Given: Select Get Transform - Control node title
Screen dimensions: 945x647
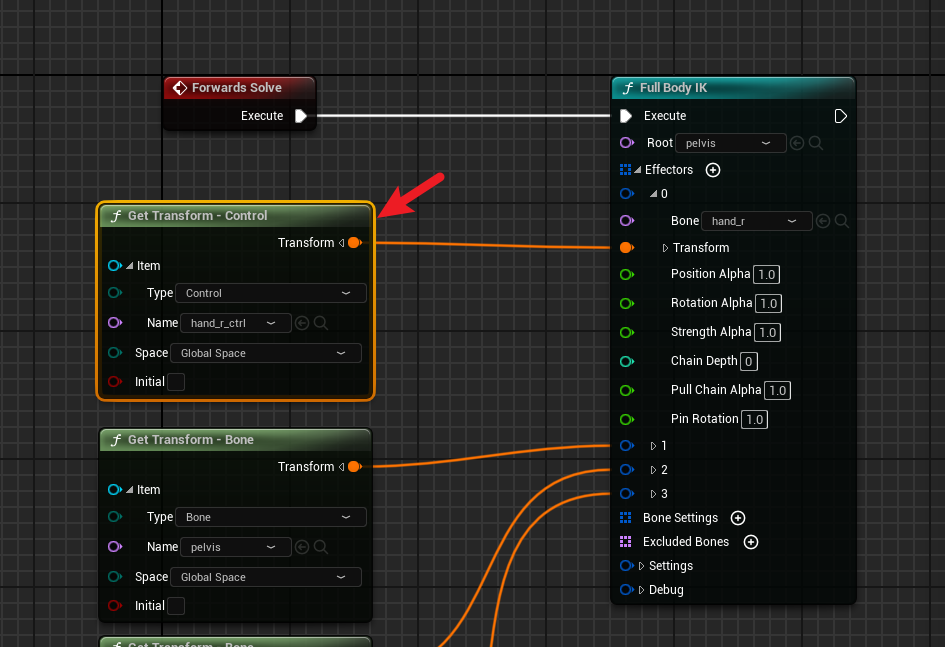Looking at the screenshot, I should coord(197,216).
